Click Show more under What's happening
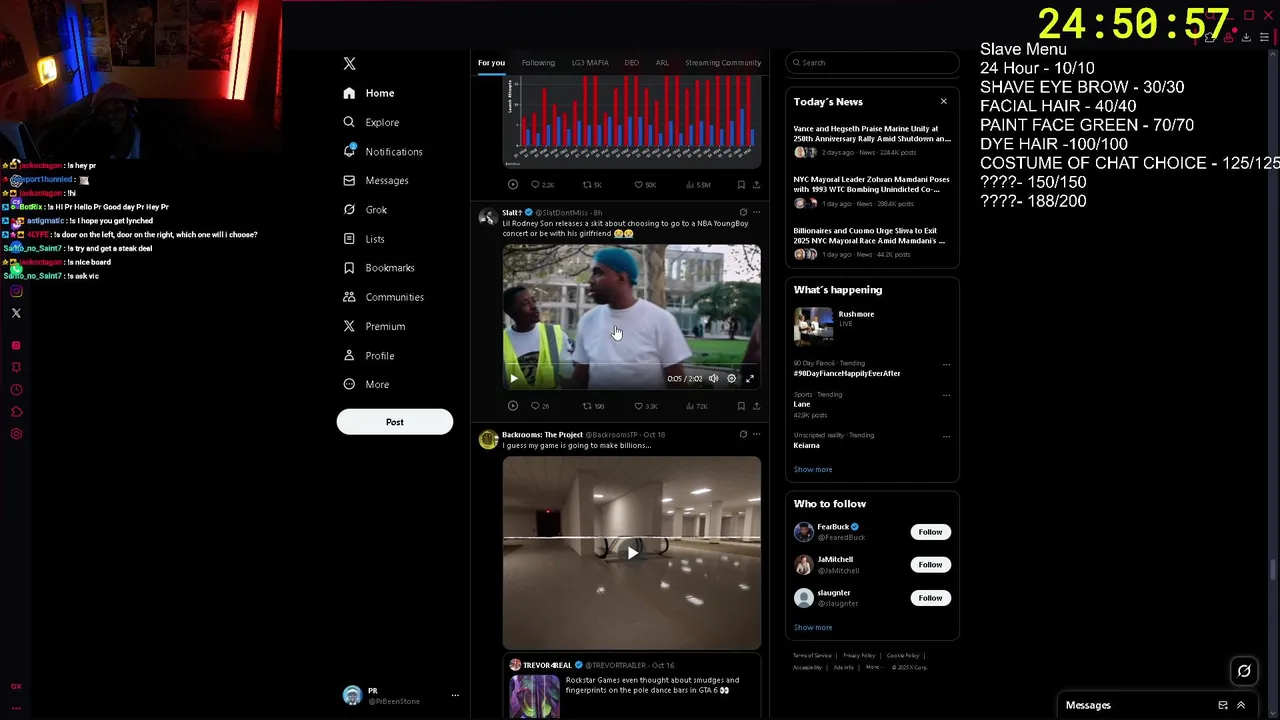 point(813,469)
